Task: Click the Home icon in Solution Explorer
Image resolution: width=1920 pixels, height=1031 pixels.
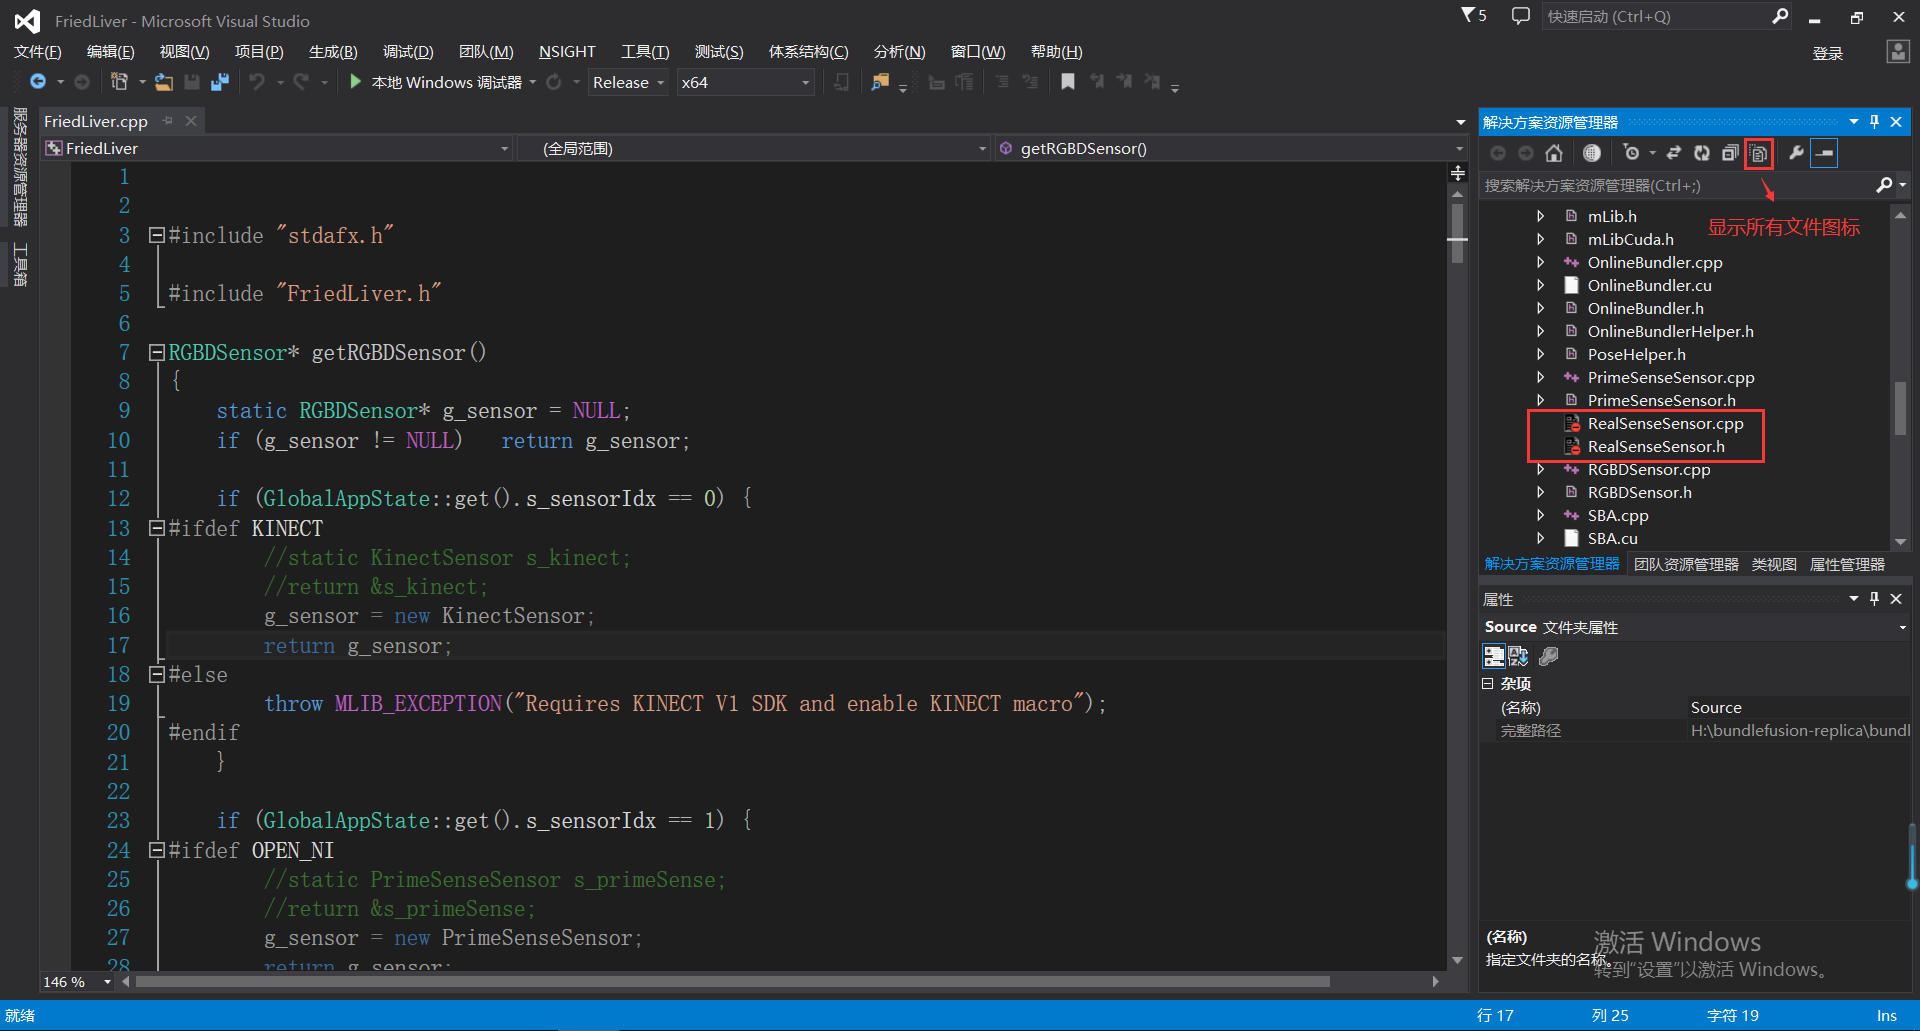Action: point(1554,153)
